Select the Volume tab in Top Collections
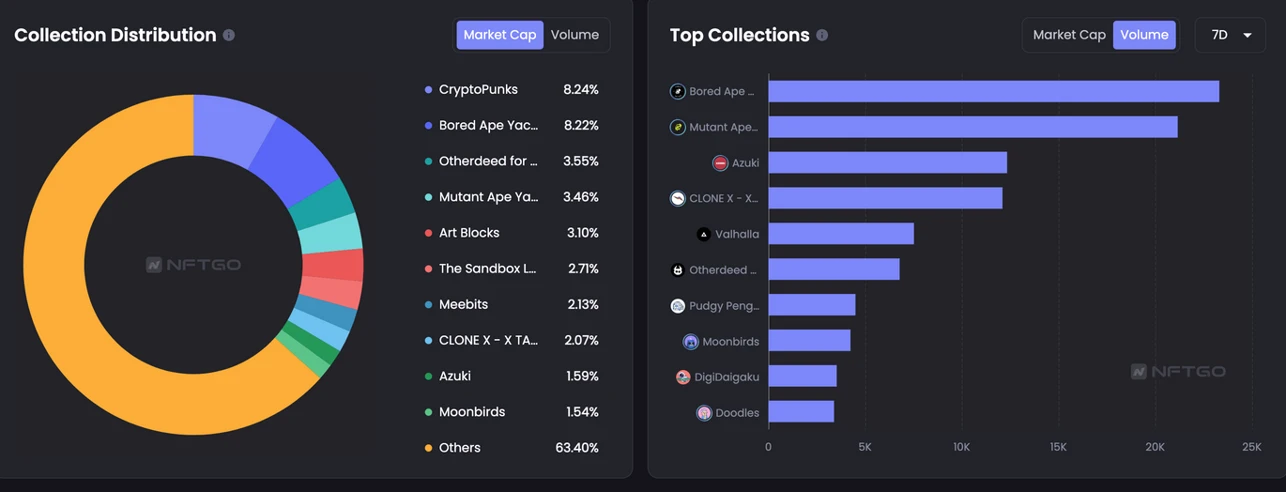Viewport: 1286px width, 492px height. pyautogui.click(x=1144, y=35)
